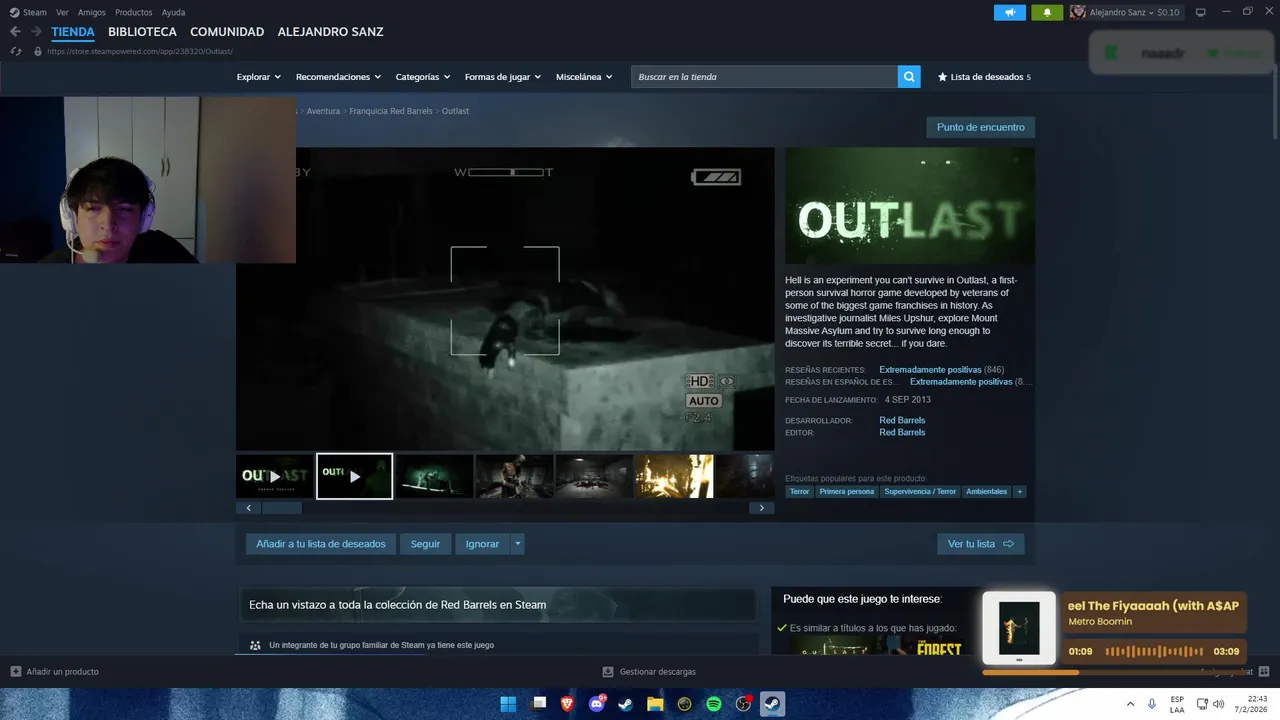Expand the Recomendaciones dropdown
The image size is (1280, 720).
point(338,77)
